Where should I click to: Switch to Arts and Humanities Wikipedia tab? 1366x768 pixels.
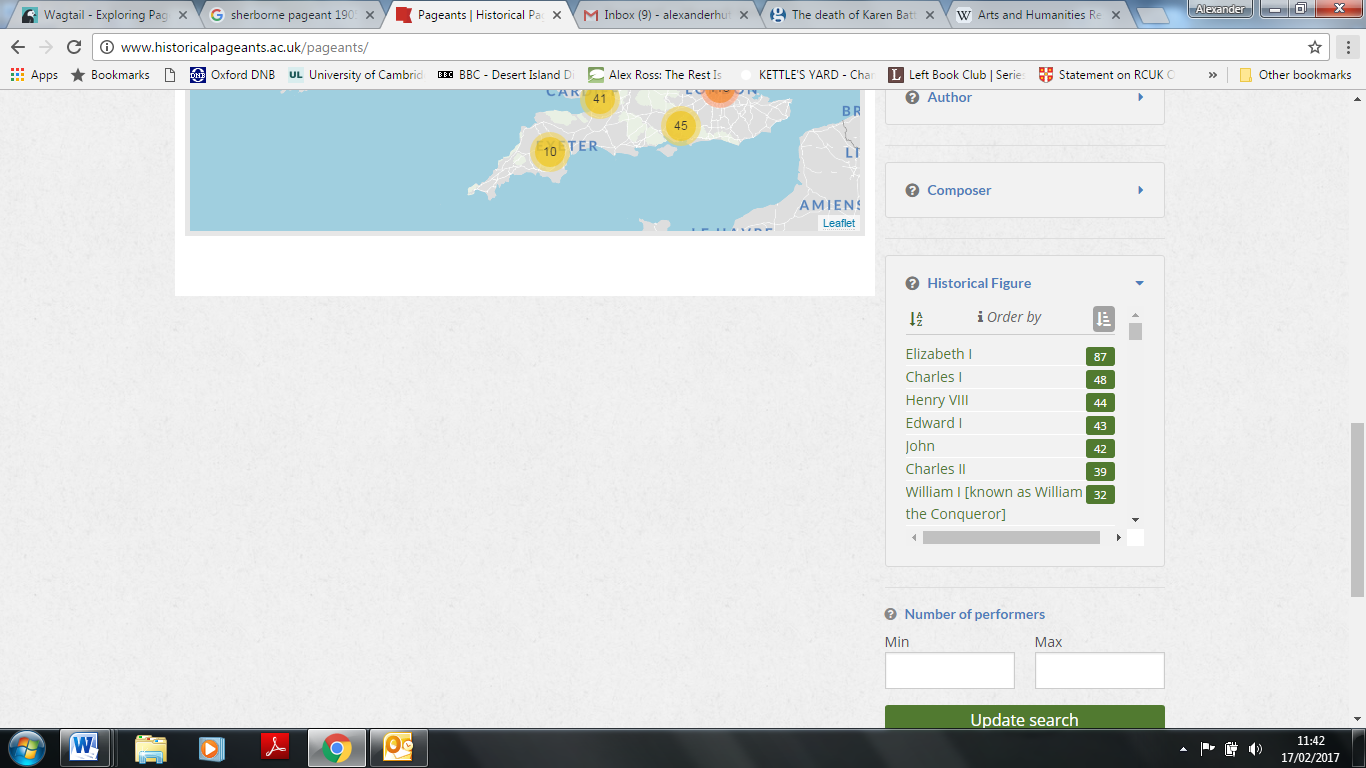(x=1038, y=15)
